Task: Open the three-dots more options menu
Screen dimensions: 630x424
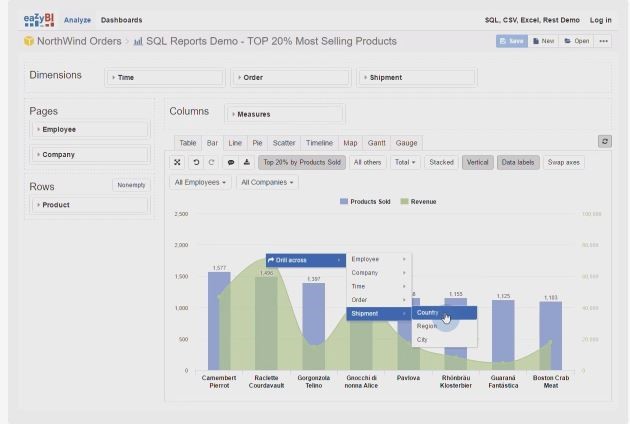Action: click(603, 41)
